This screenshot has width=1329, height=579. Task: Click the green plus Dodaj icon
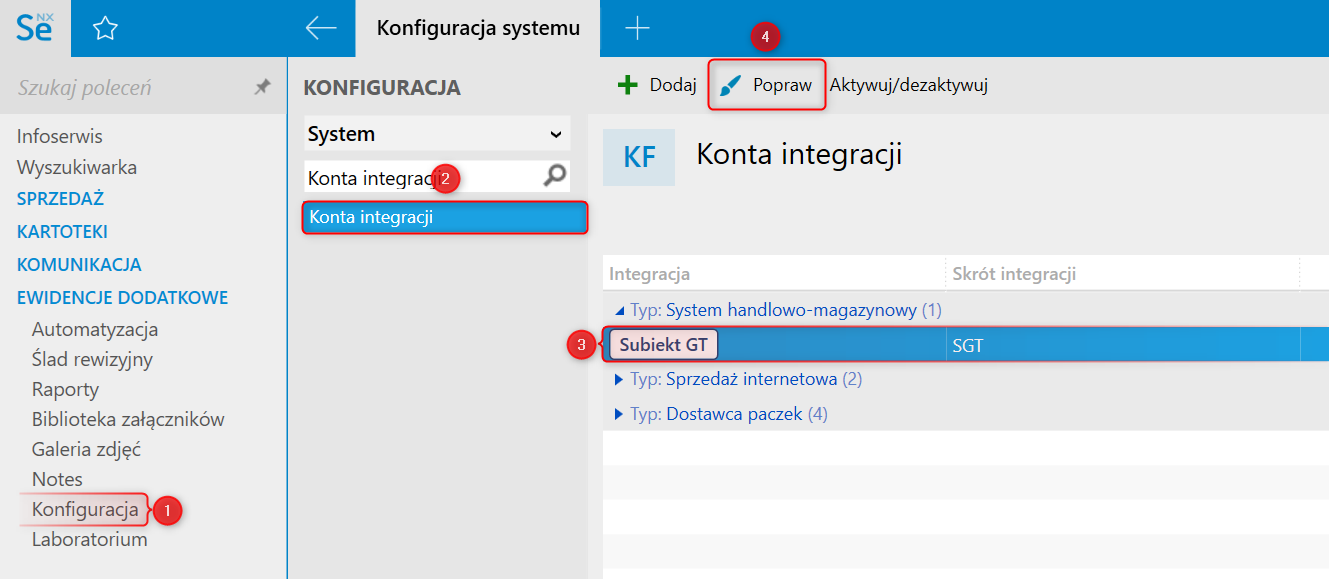[628, 85]
